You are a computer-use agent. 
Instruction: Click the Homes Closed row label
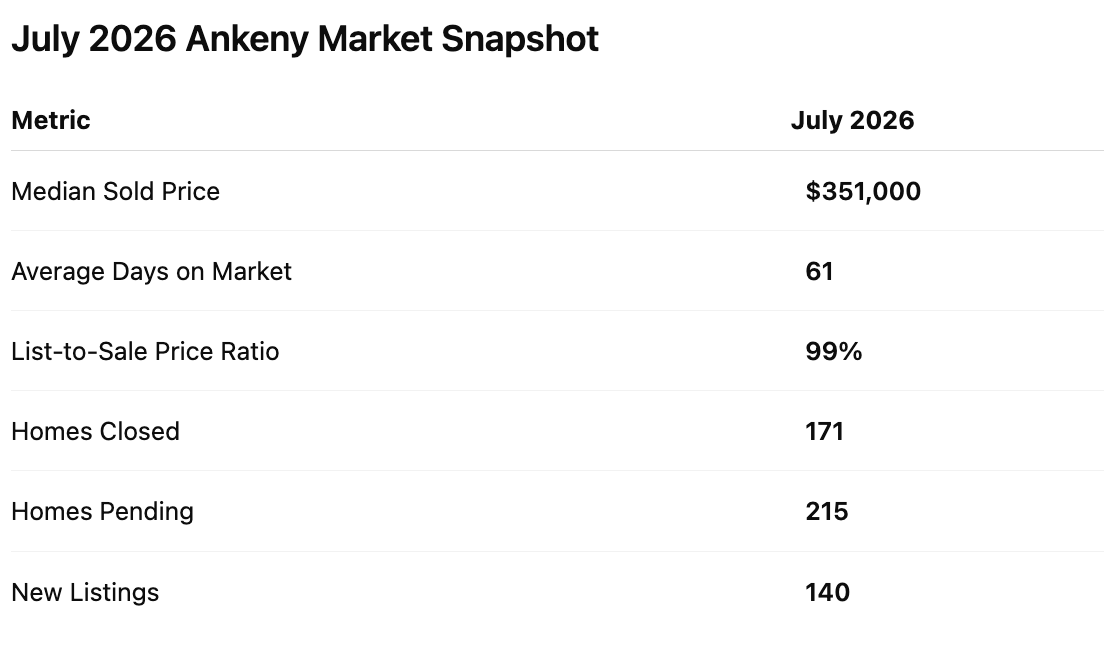pos(96,432)
